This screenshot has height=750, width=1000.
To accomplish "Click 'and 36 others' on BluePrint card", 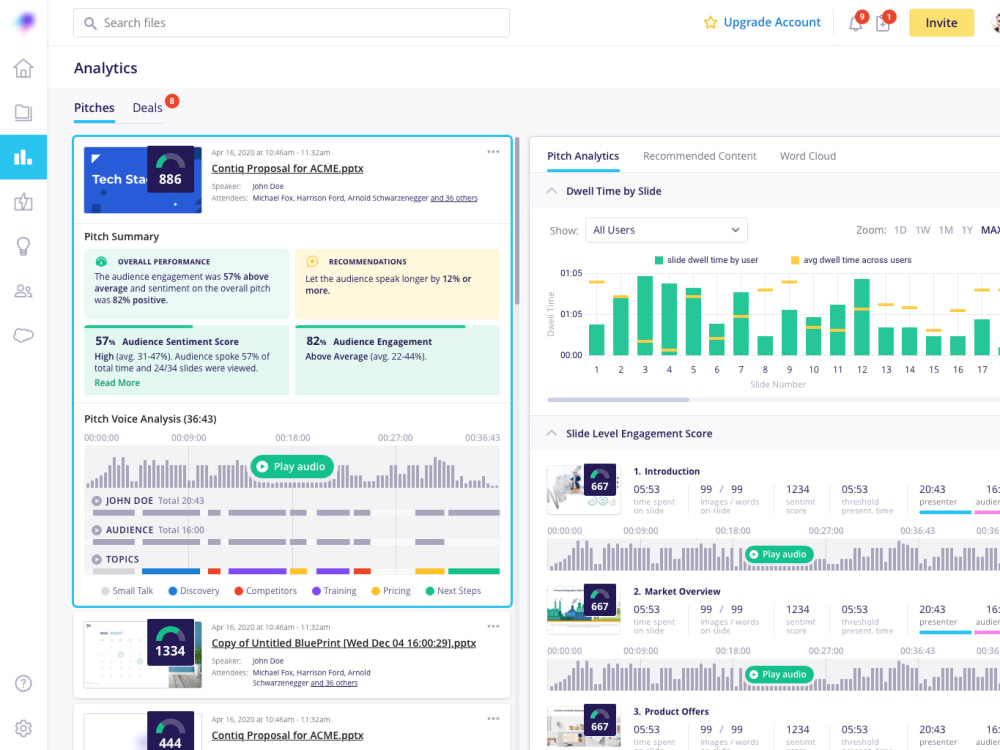I will click(x=334, y=683).
